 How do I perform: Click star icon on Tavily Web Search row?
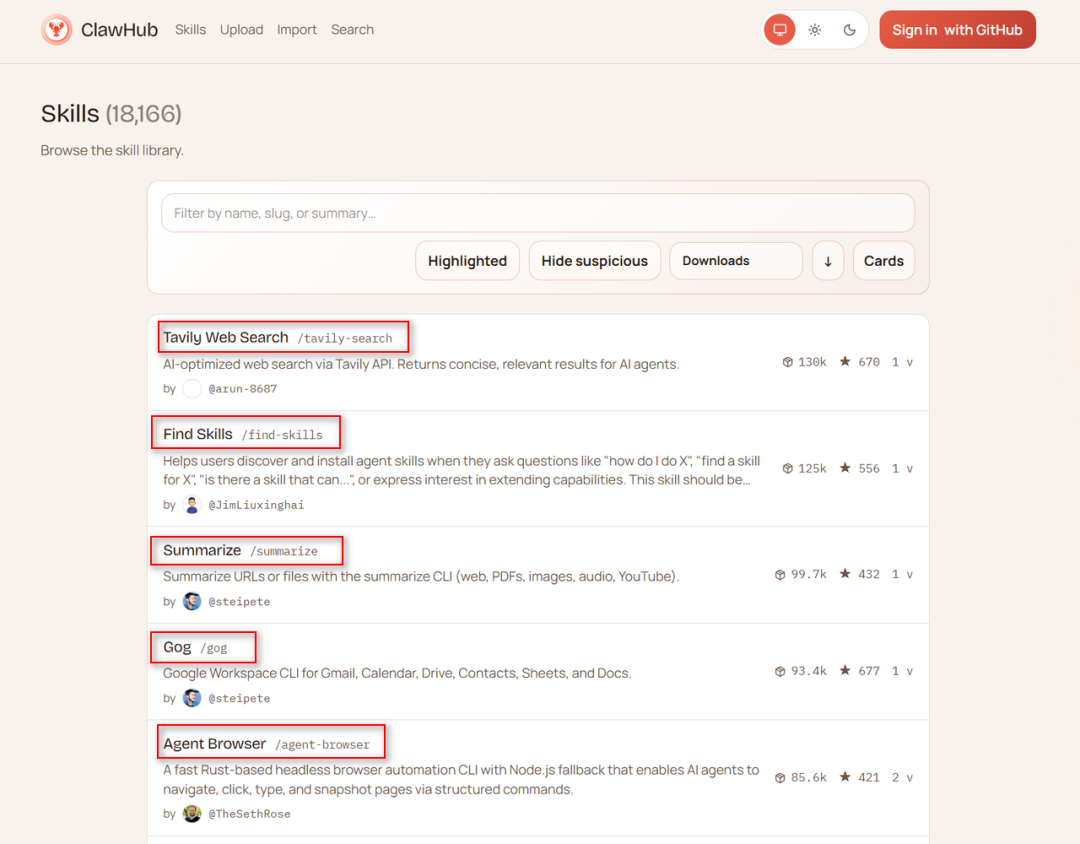pyautogui.click(x=845, y=361)
